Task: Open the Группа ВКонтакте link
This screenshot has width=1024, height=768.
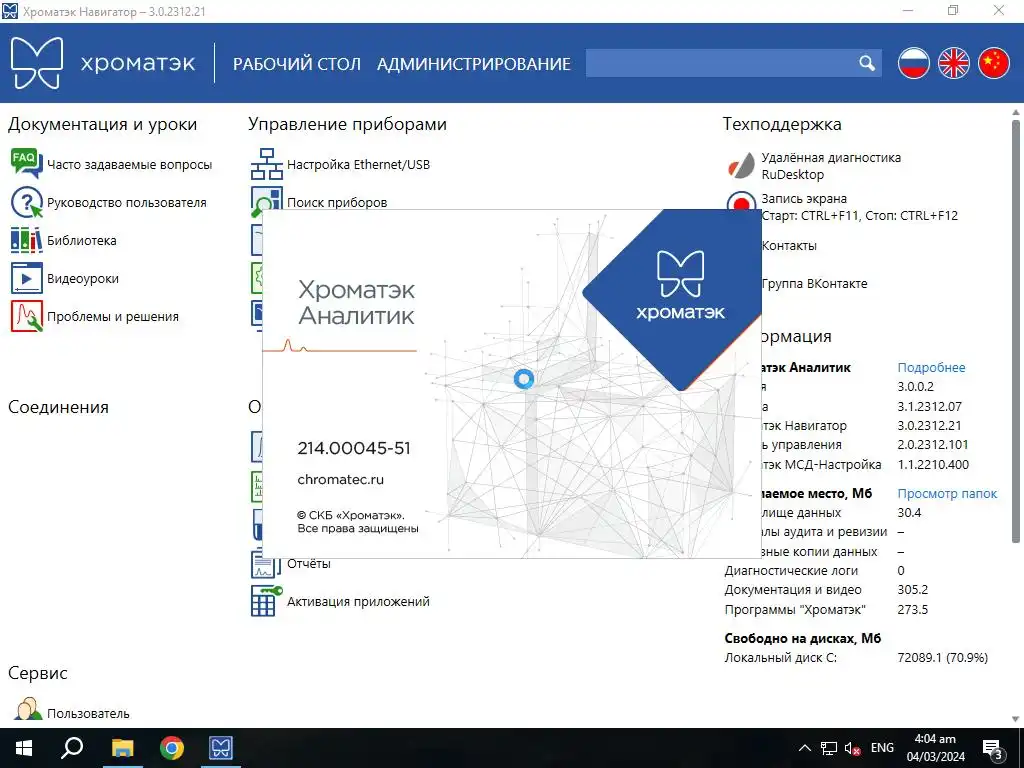Action: click(x=814, y=283)
